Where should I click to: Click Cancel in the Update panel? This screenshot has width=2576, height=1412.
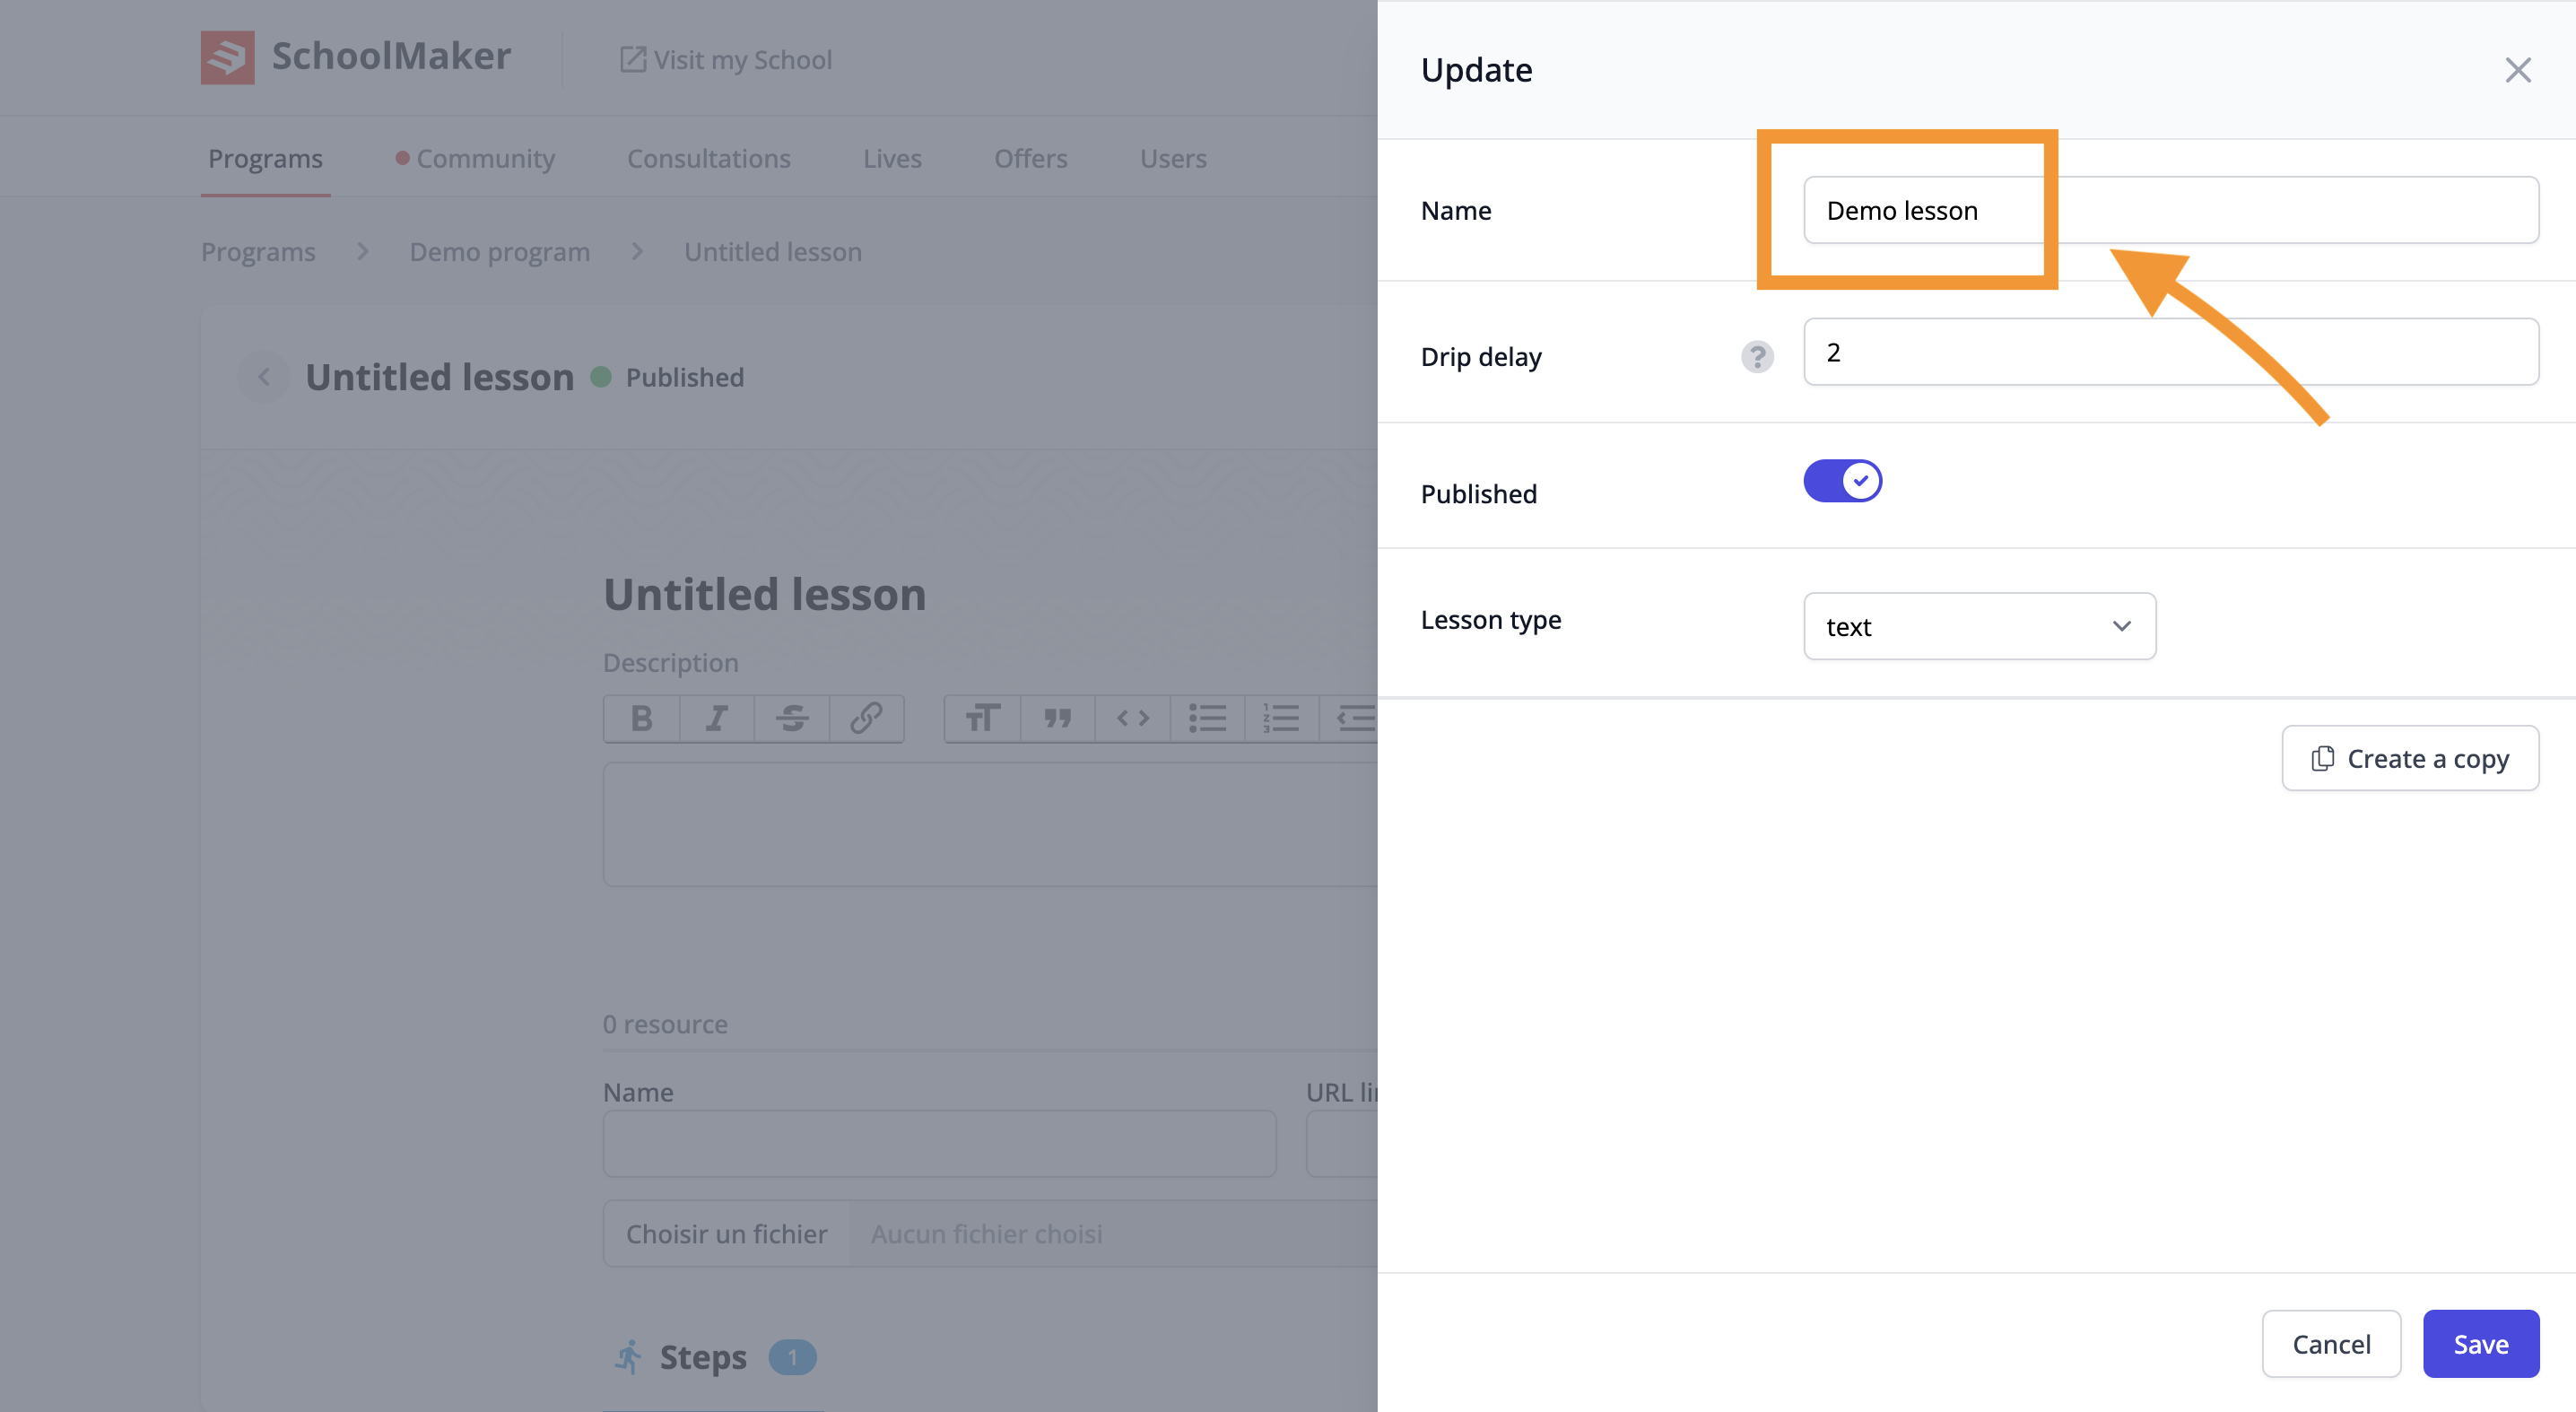[2331, 1344]
